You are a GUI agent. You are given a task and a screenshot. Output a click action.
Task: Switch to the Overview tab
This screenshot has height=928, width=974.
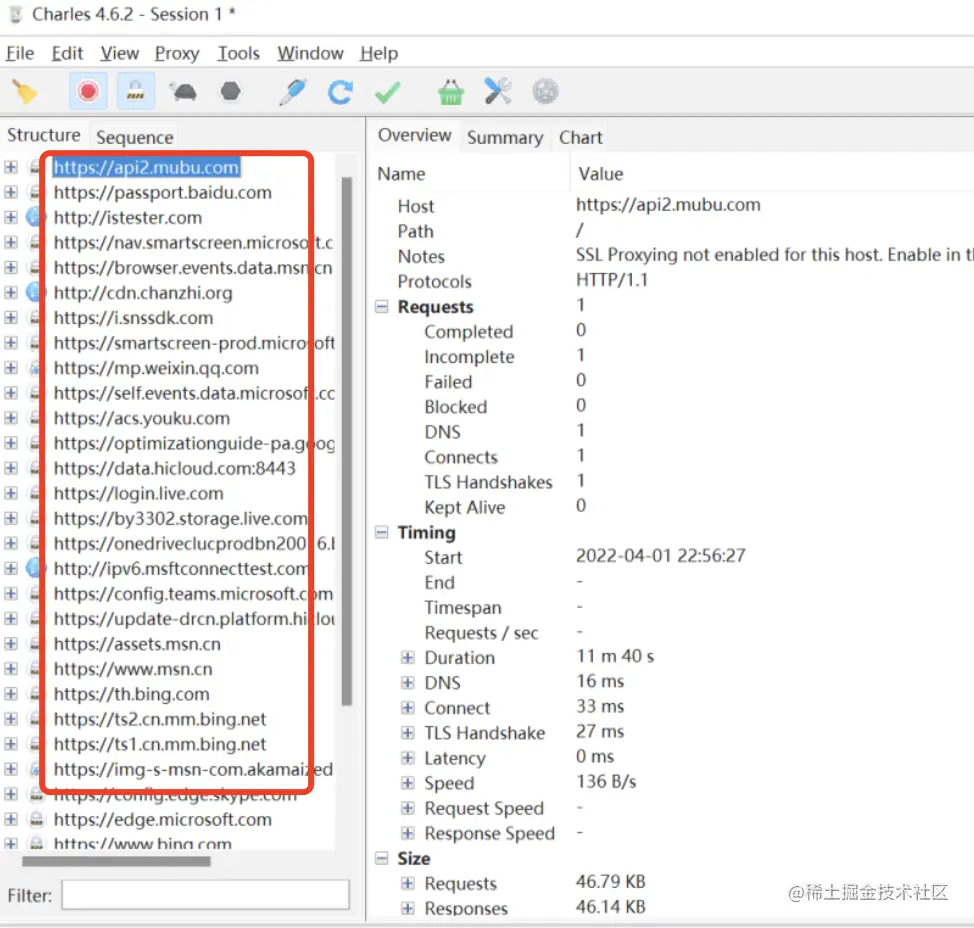coord(414,135)
